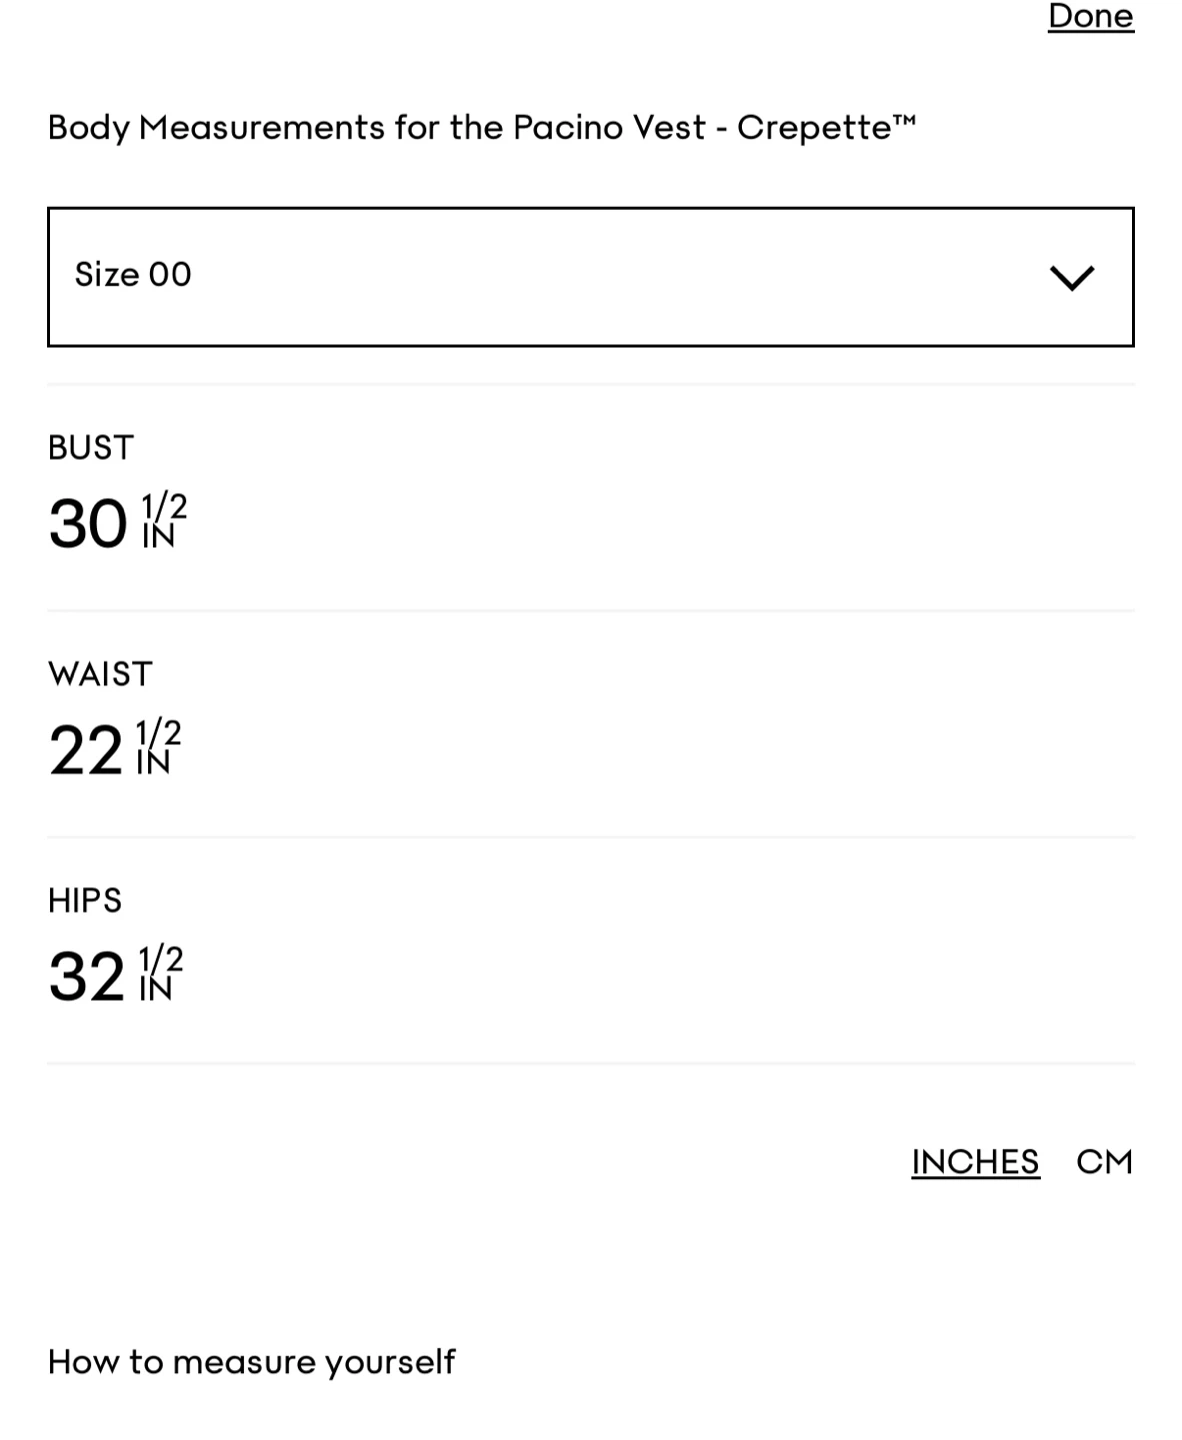Select INCHES as measurement unit

point(975,1161)
